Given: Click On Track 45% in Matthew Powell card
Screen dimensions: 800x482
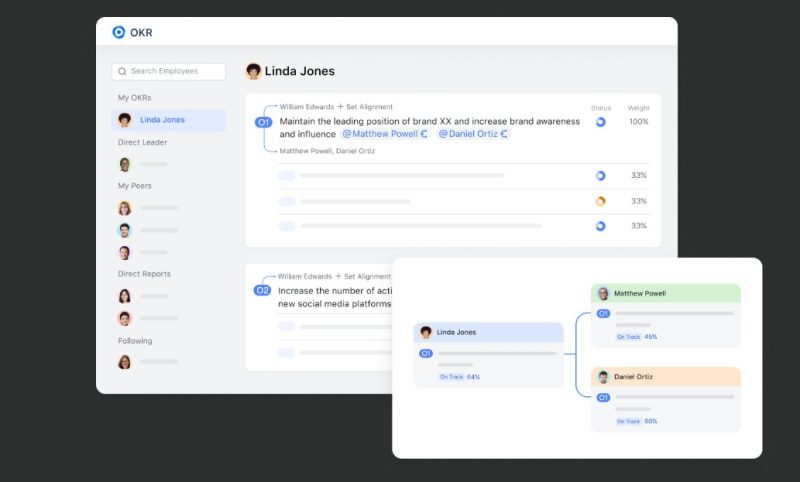Looking at the screenshot, I should coord(637,337).
